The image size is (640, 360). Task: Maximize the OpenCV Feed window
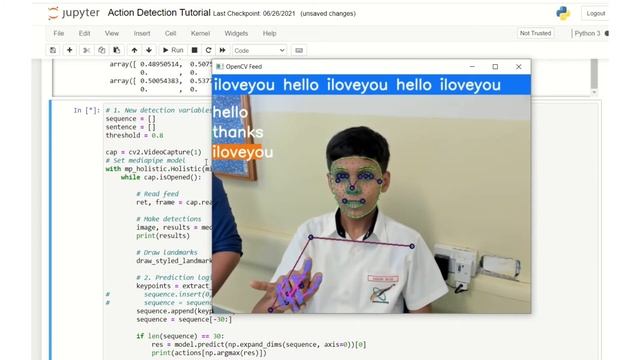click(495, 67)
